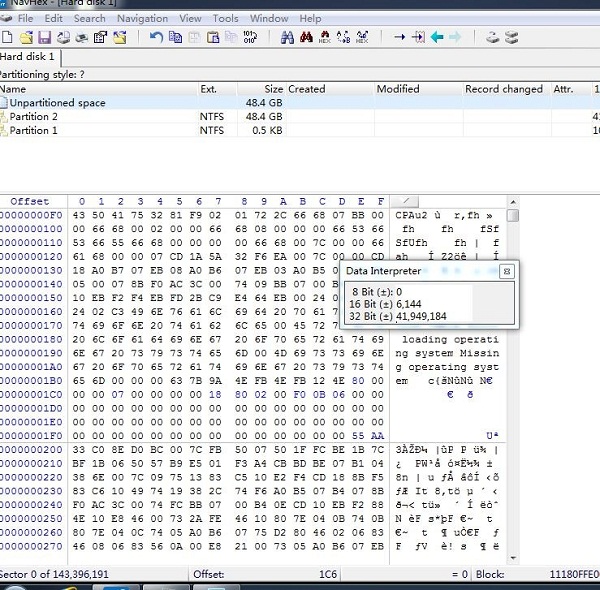Viewport: 600px width, 590px height.
Task: Click the Attr. column header
Action: click(571, 89)
